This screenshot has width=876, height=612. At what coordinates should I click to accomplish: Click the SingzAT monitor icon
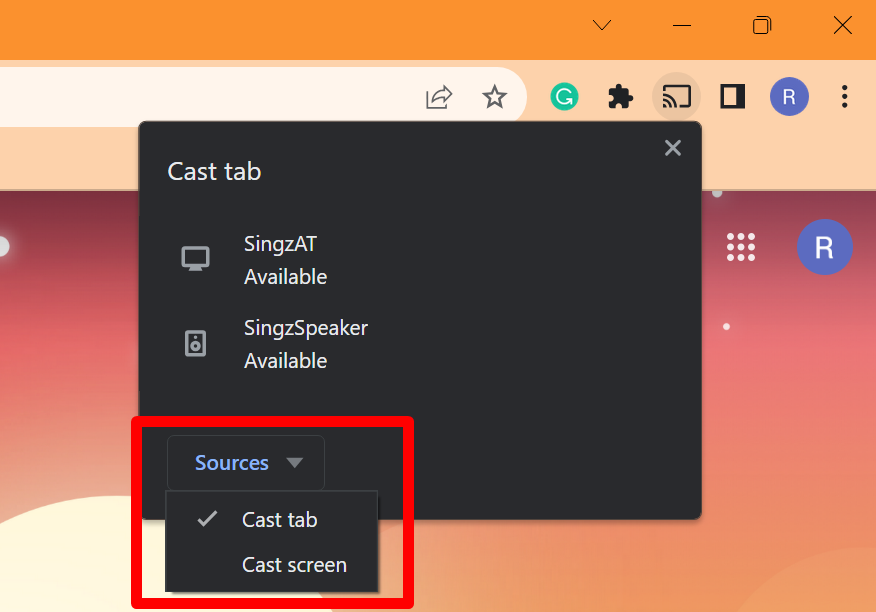click(196, 259)
